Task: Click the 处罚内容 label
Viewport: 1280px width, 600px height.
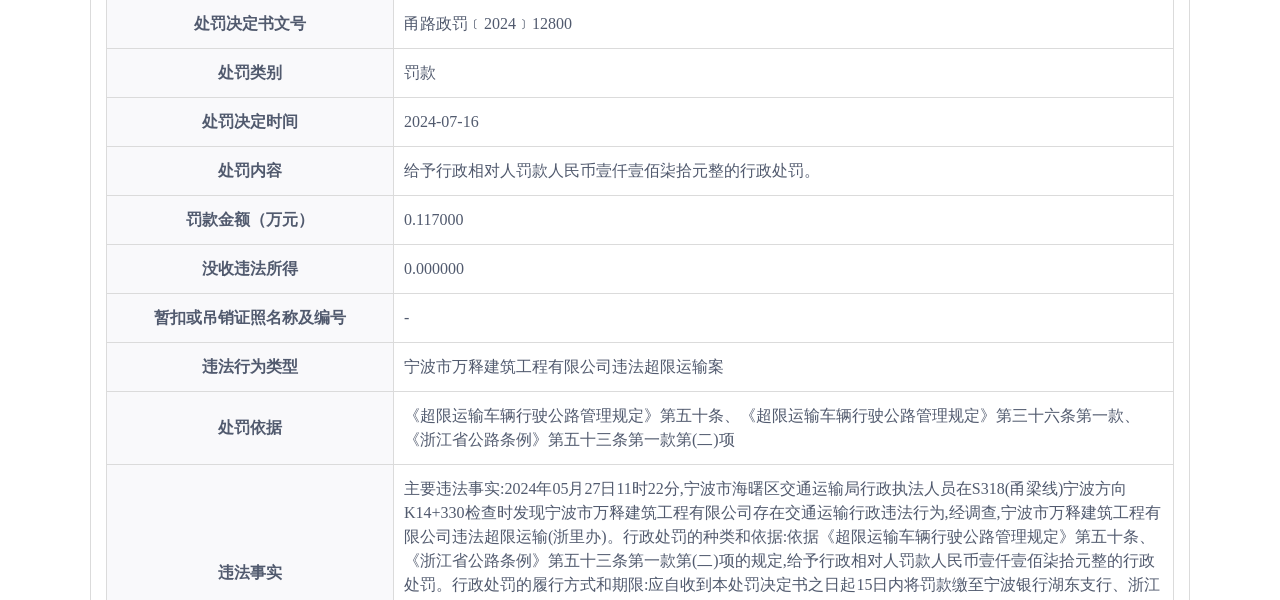Action: (x=250, y=171)
